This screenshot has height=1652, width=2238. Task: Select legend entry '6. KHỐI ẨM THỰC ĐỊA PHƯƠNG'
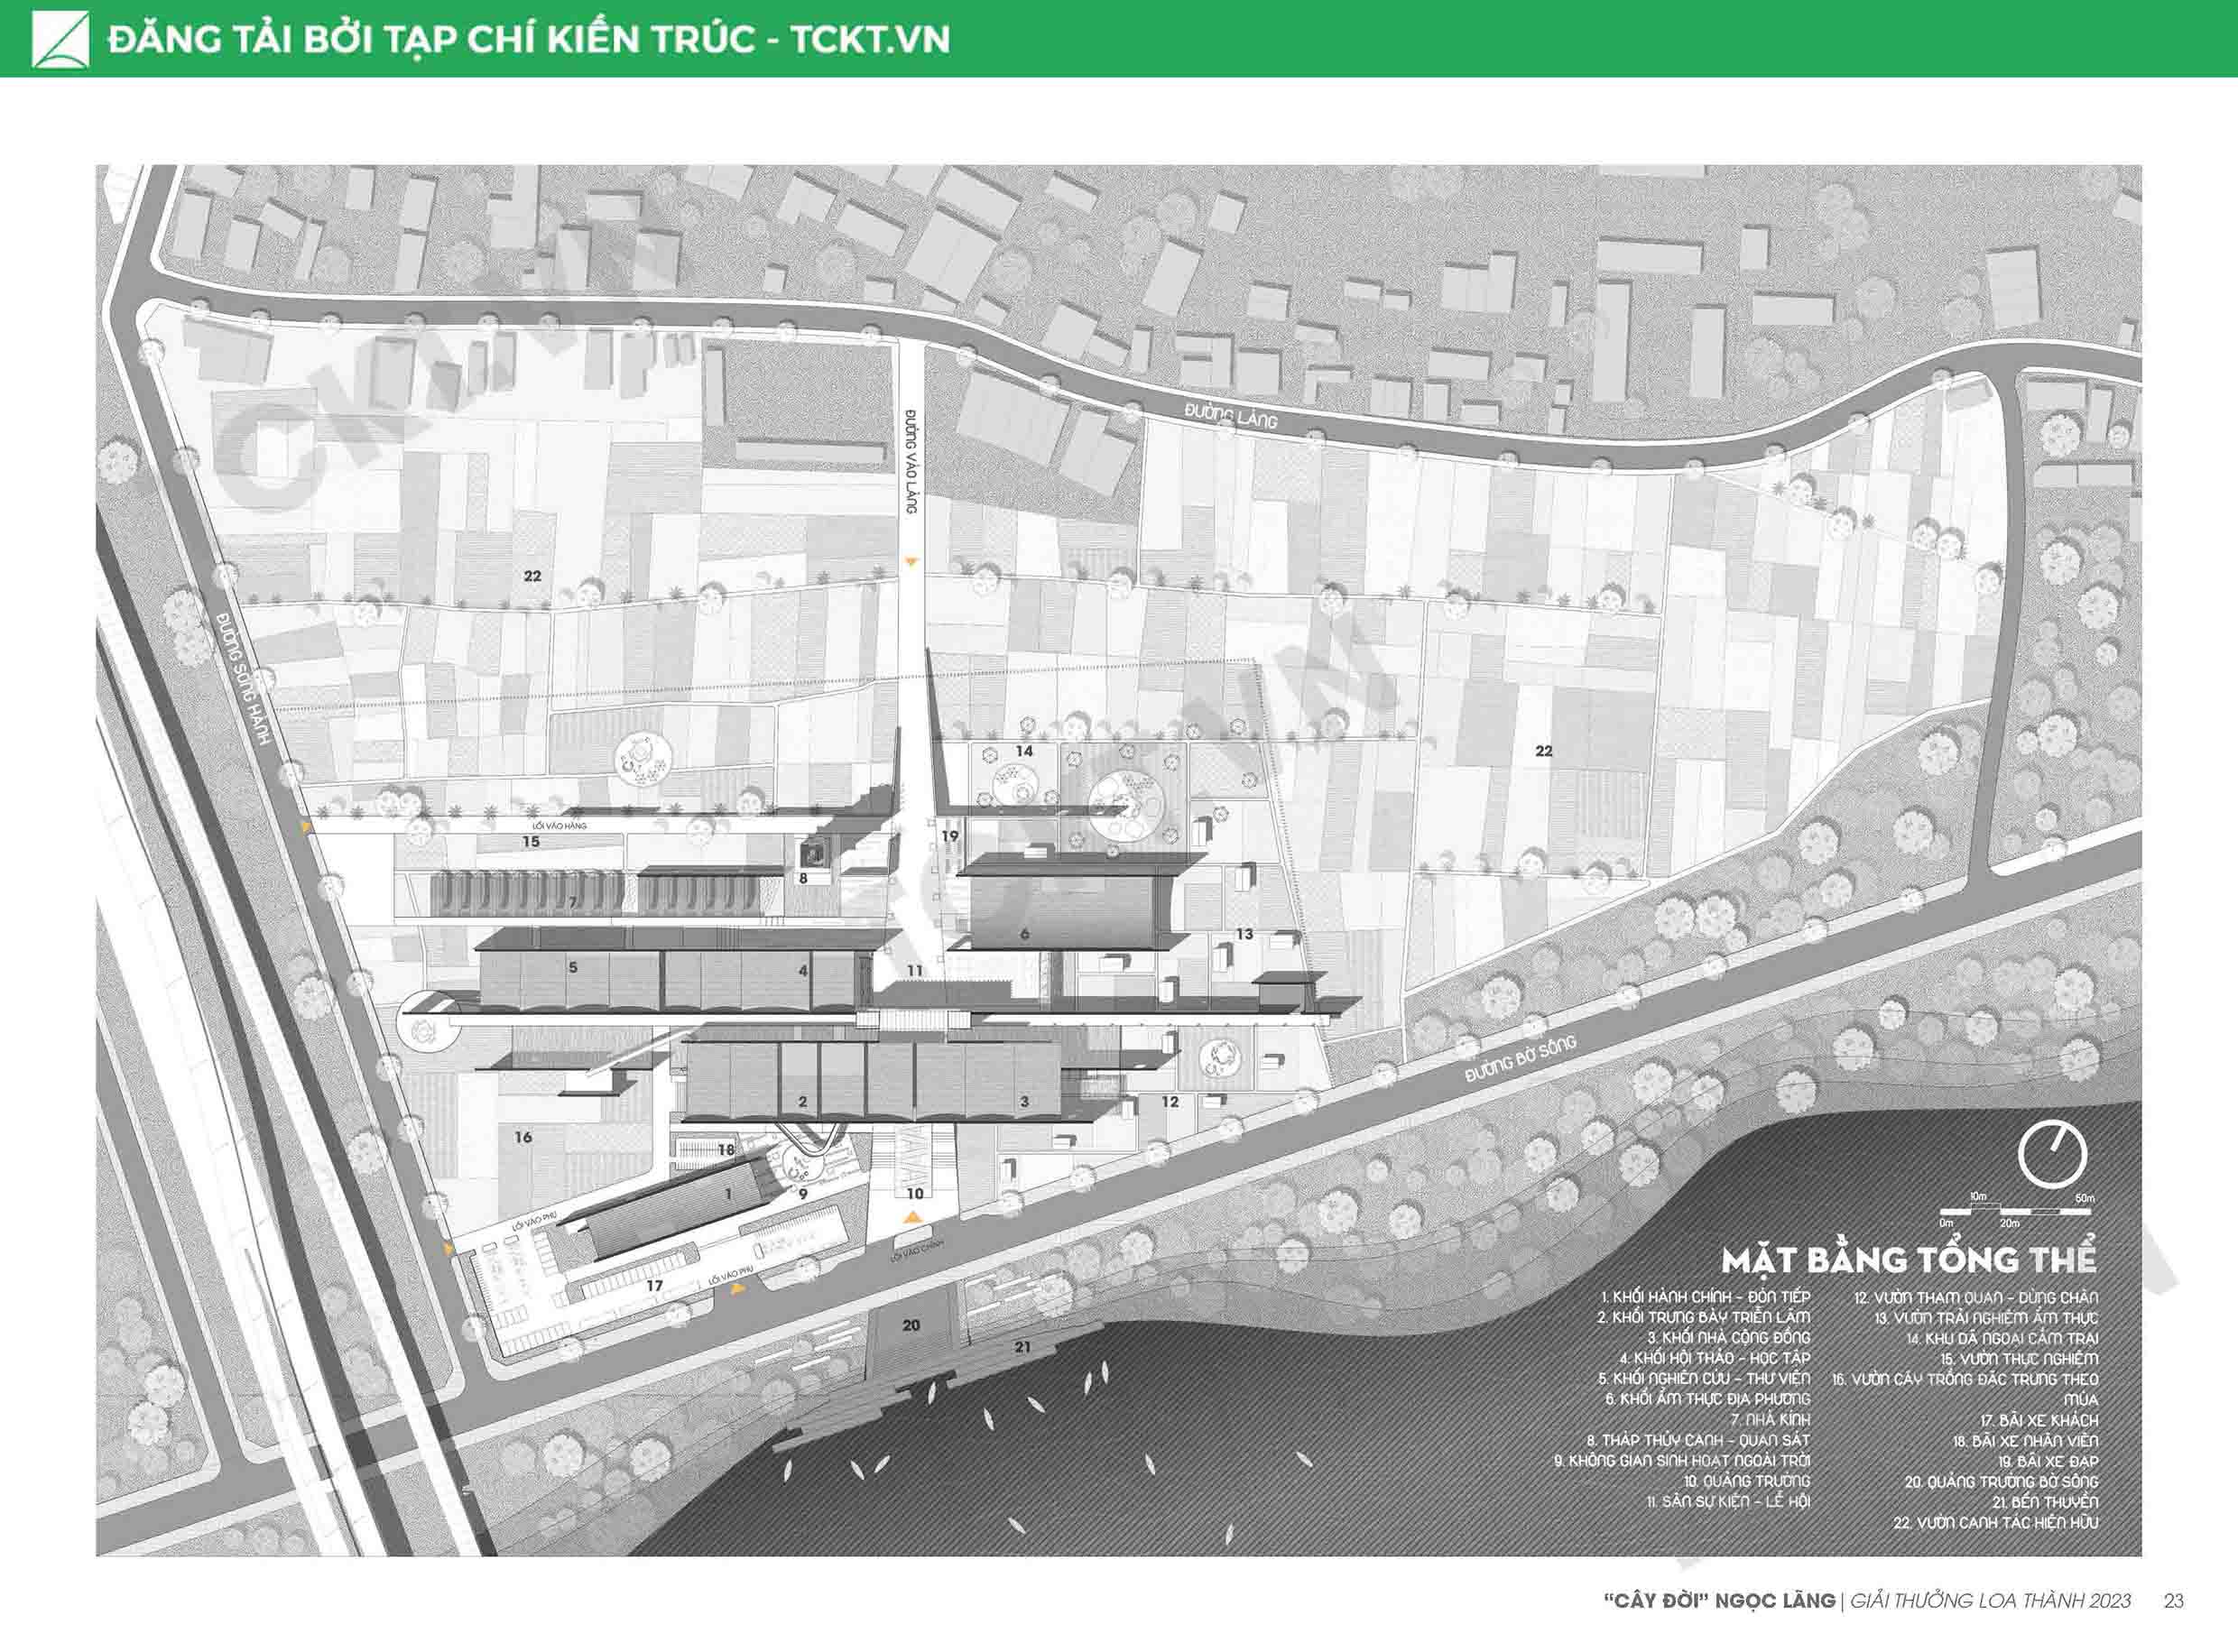click(x=1708, y=1399)
